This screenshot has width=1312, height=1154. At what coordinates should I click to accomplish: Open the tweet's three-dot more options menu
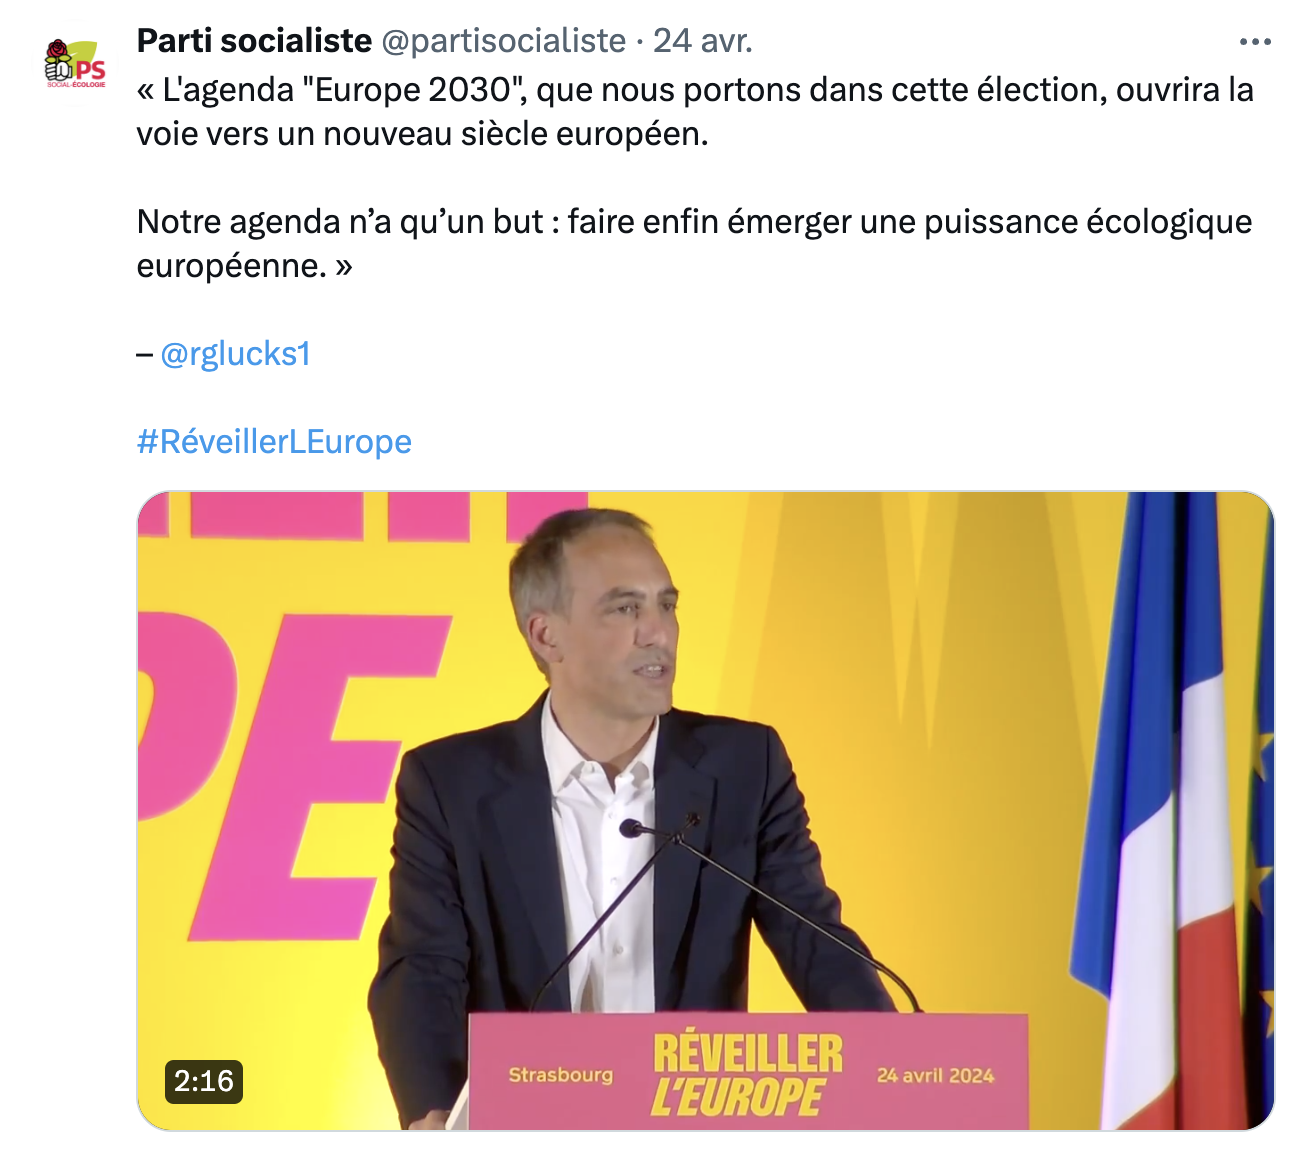coord(1254,42)
